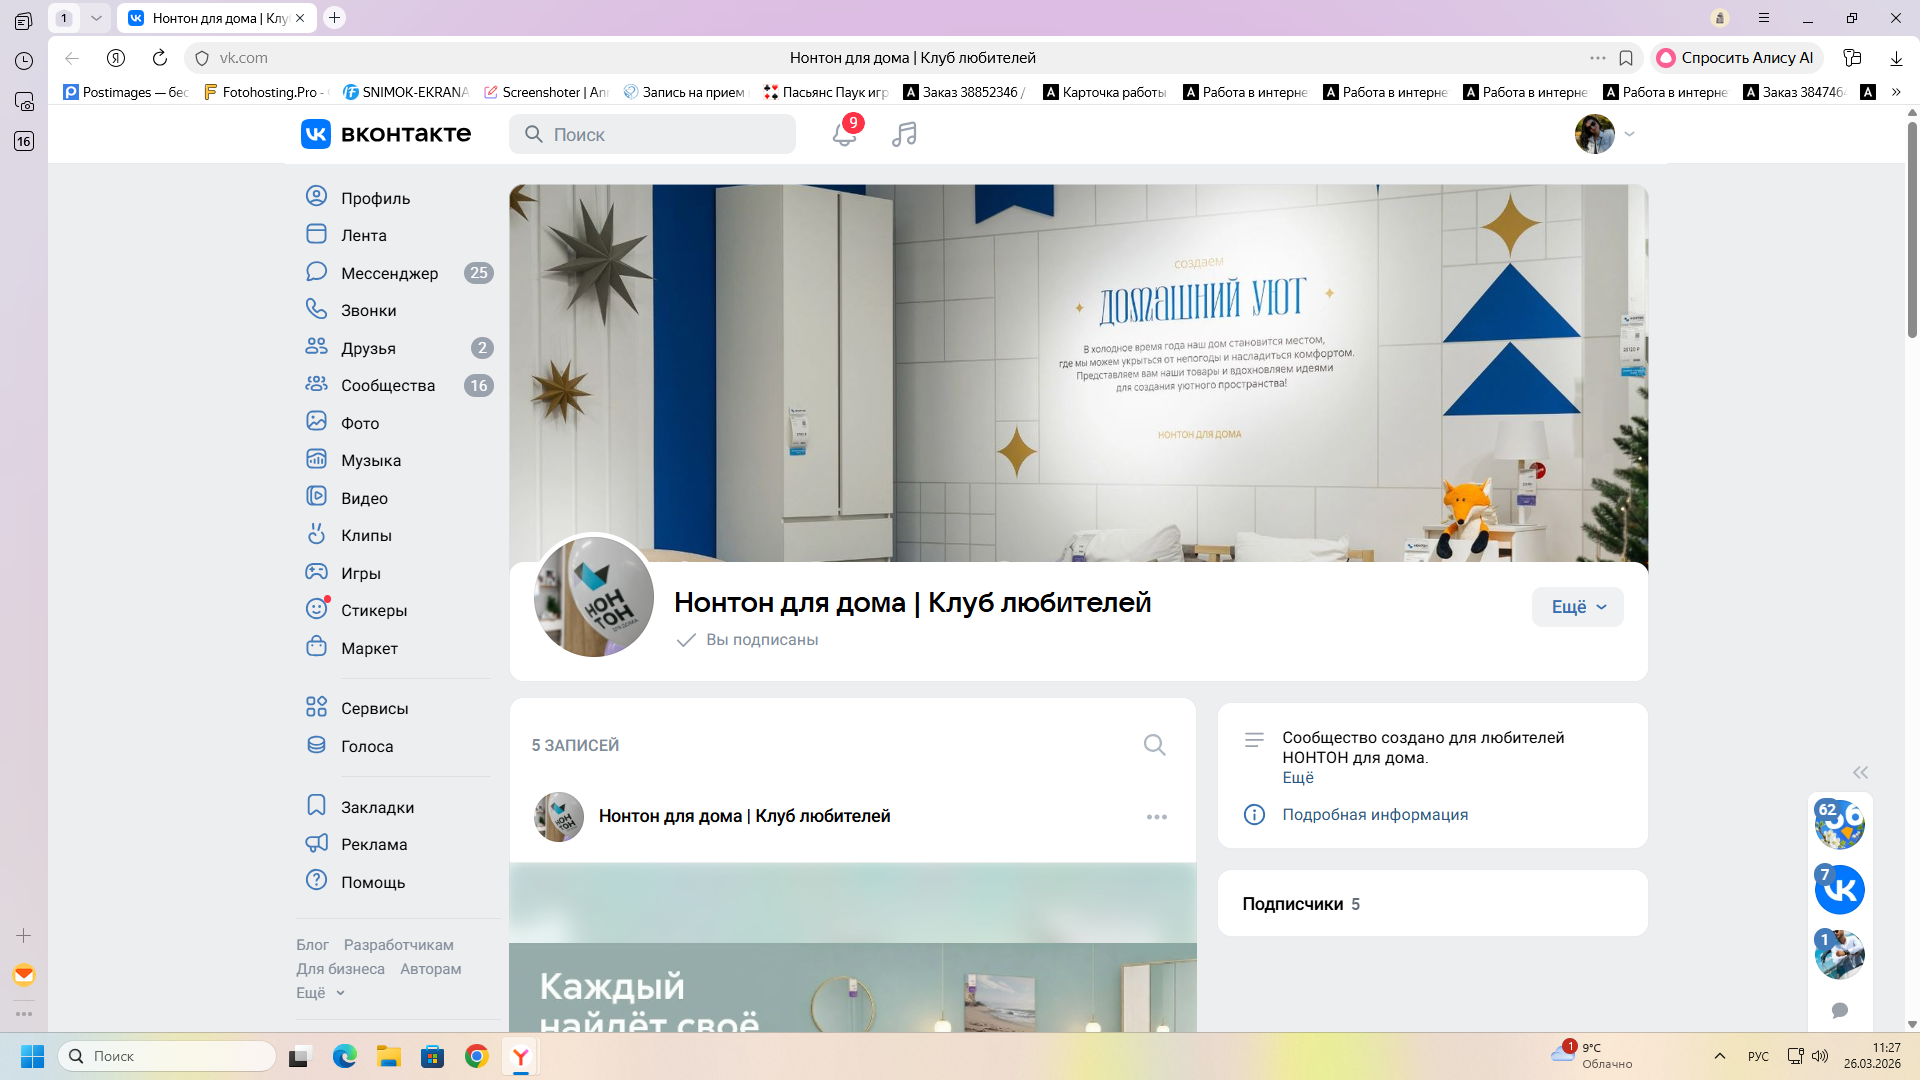Viewport: 1920px width, 1080px height.
Task: Open VK notifications bell icon
Action: [844, 135]
